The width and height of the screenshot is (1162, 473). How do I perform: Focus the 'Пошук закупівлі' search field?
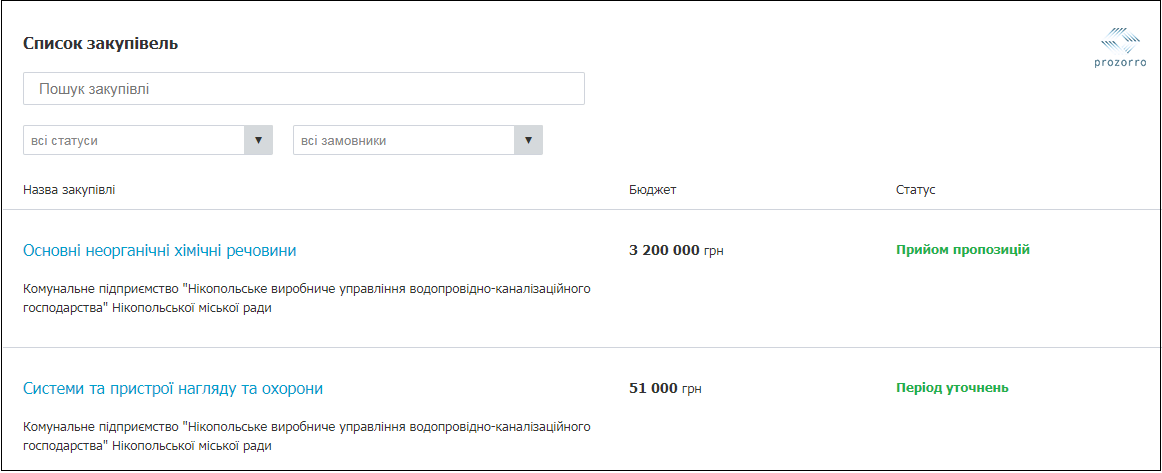pyautogui.click(x=303, y=89)
